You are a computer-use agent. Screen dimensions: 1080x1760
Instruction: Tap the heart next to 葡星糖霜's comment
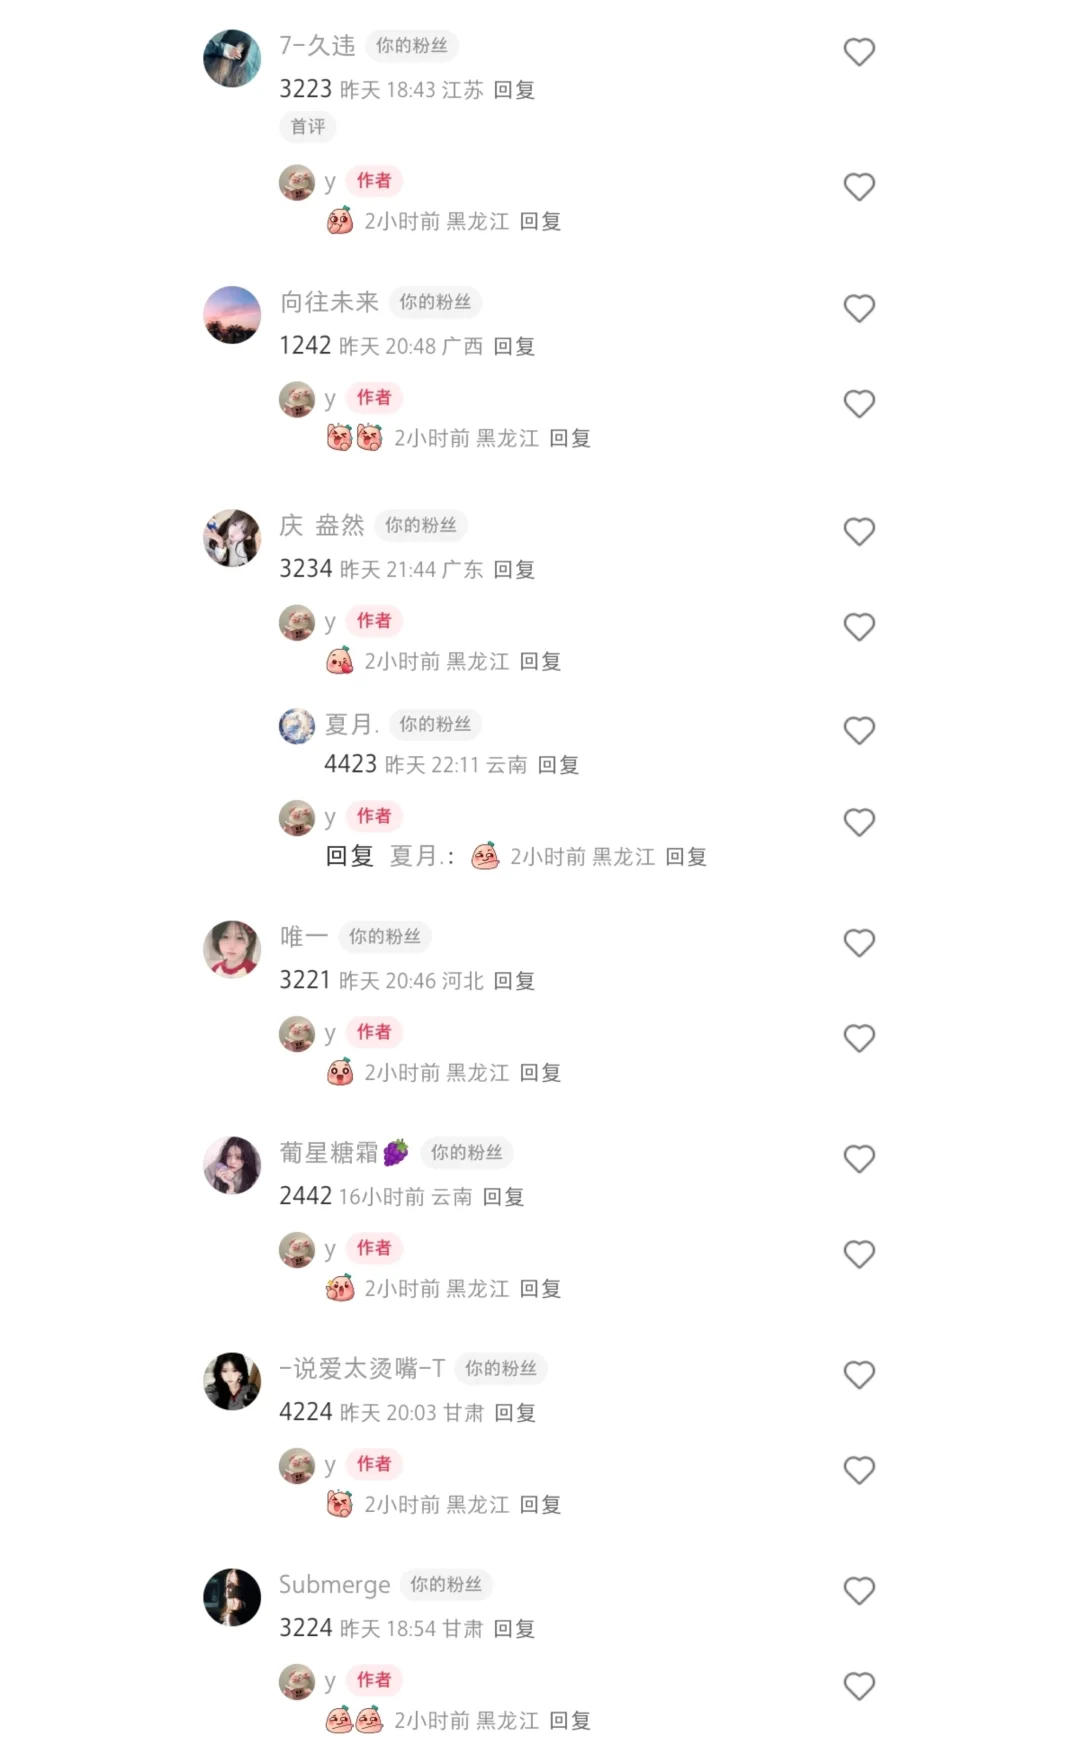point(859,1158)
